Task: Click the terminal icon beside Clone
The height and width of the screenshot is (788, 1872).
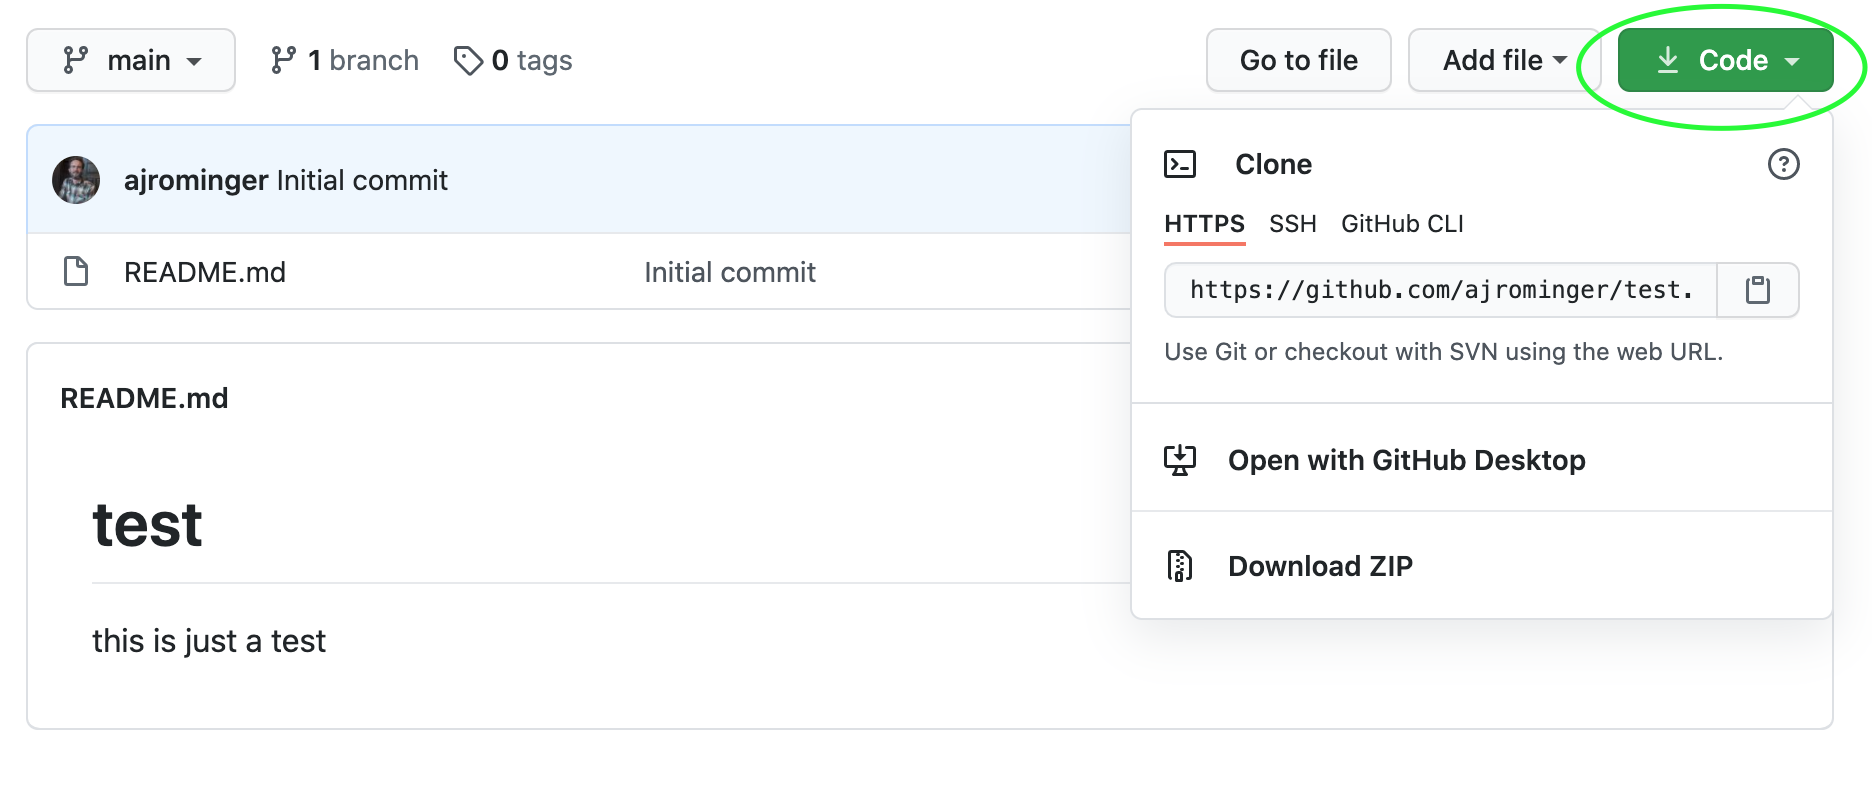Action: (1180, 164)
